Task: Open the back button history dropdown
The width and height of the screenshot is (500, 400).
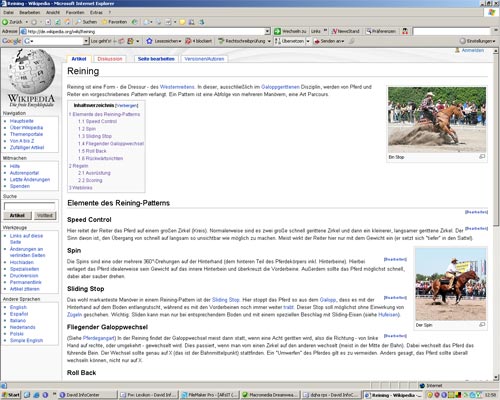Action: tap(27, 22)
